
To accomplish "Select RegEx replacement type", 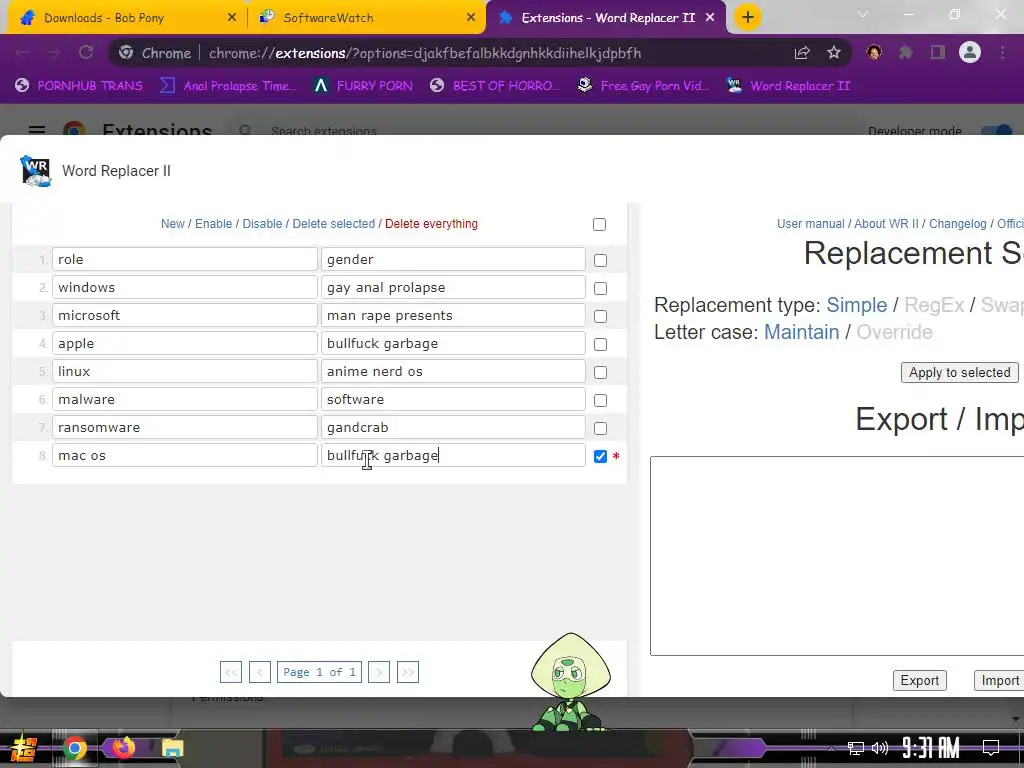I will pos(934,305).
